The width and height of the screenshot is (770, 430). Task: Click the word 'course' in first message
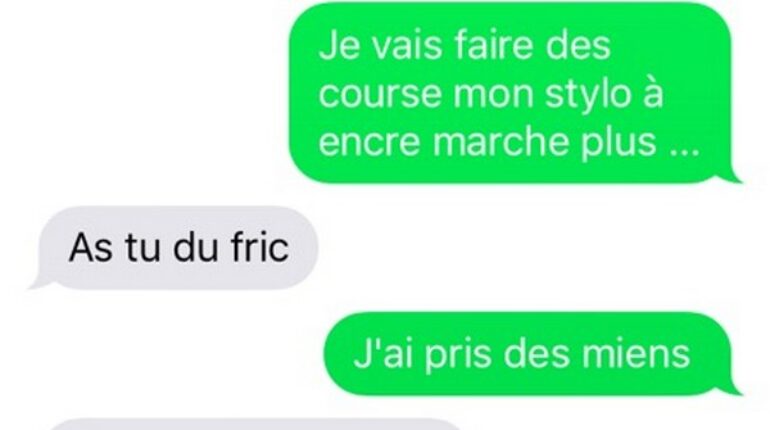tap(381, 95)
